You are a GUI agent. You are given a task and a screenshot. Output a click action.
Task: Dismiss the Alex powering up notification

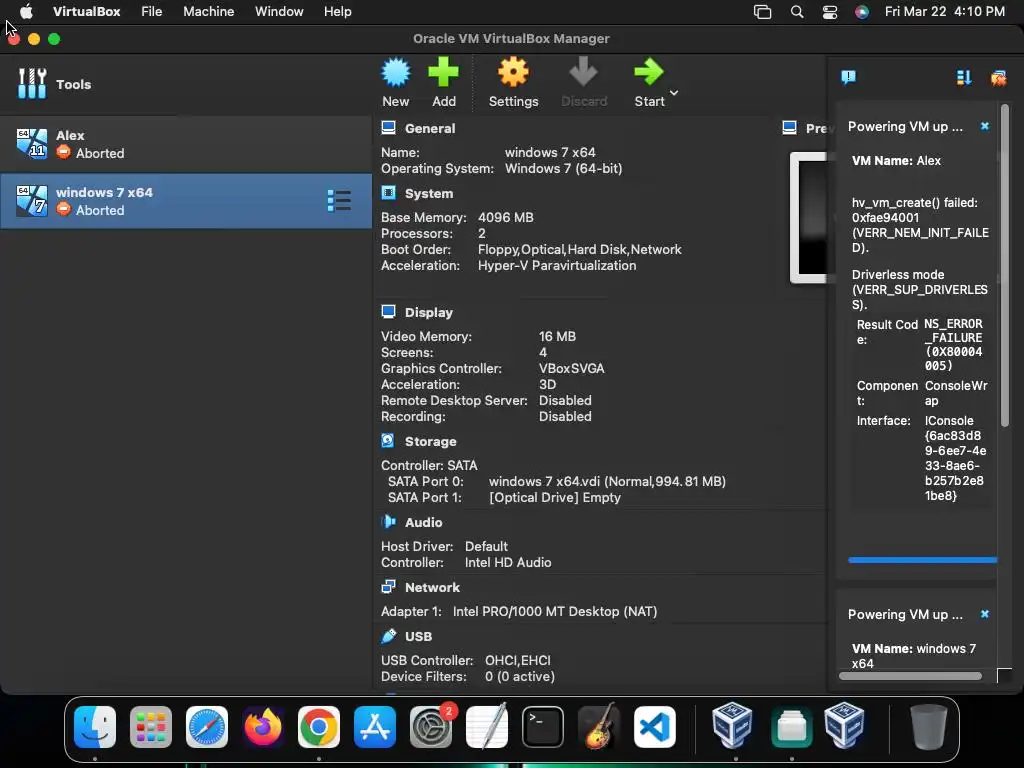[x=985, y=126]
